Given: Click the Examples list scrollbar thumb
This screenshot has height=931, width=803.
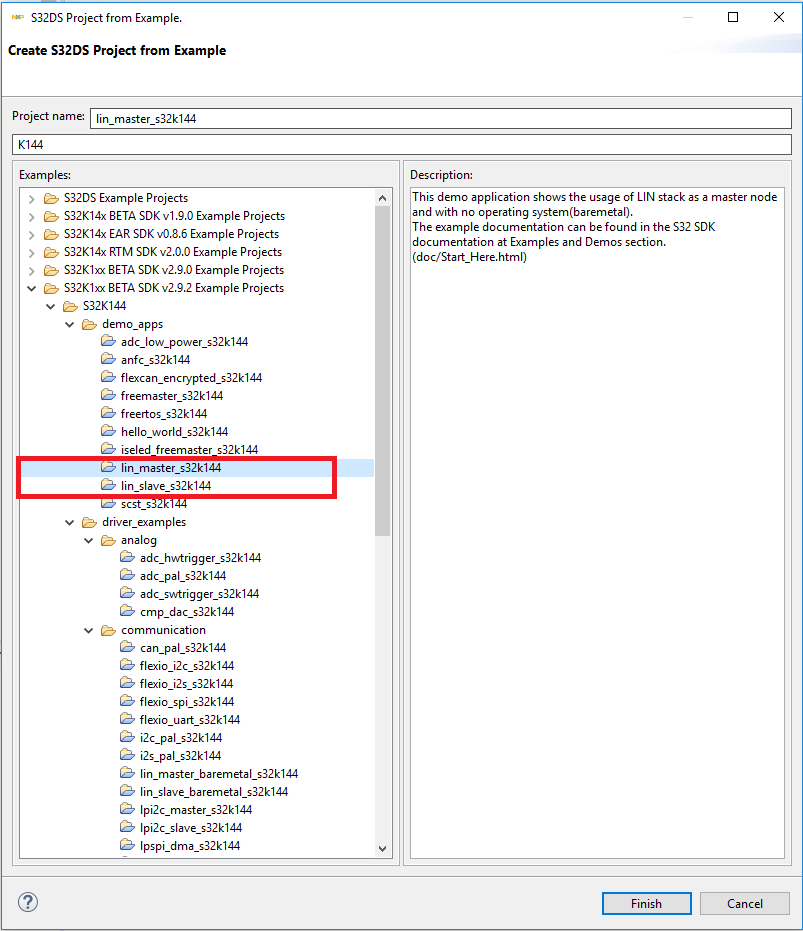Looking at the screenshot, I should (382, 370).
